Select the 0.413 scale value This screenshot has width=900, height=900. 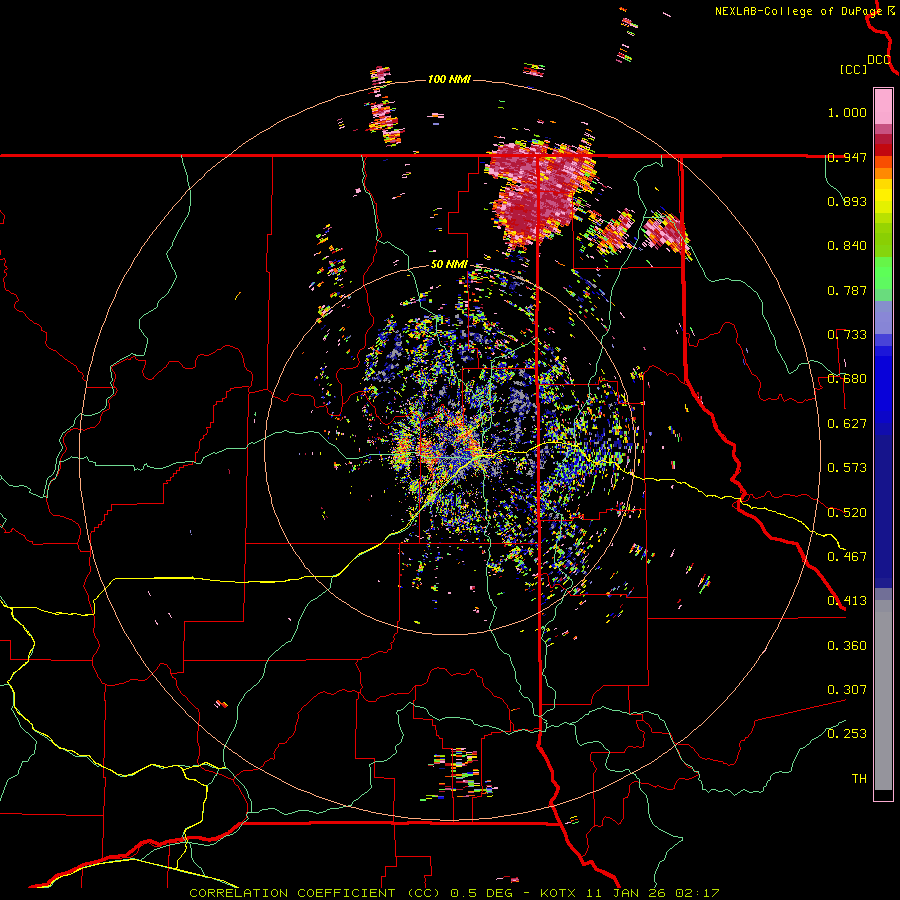847,601
